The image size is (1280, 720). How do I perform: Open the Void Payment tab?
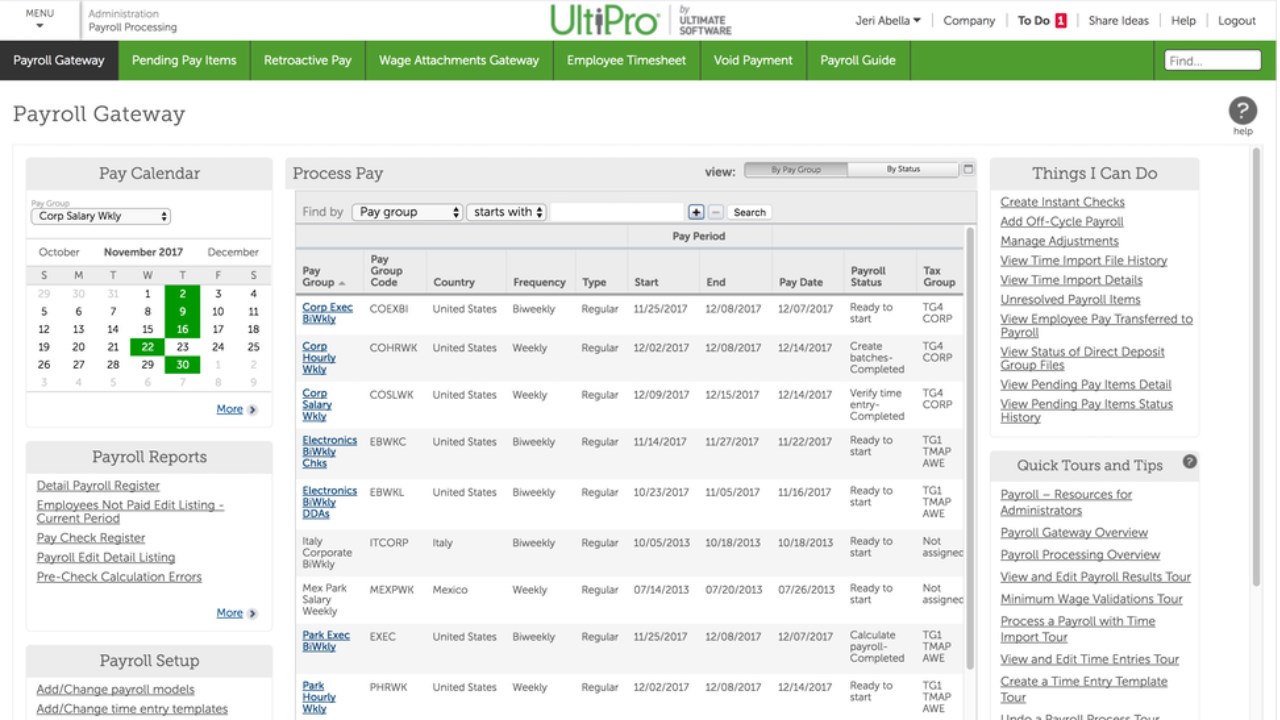coord(753,60)
